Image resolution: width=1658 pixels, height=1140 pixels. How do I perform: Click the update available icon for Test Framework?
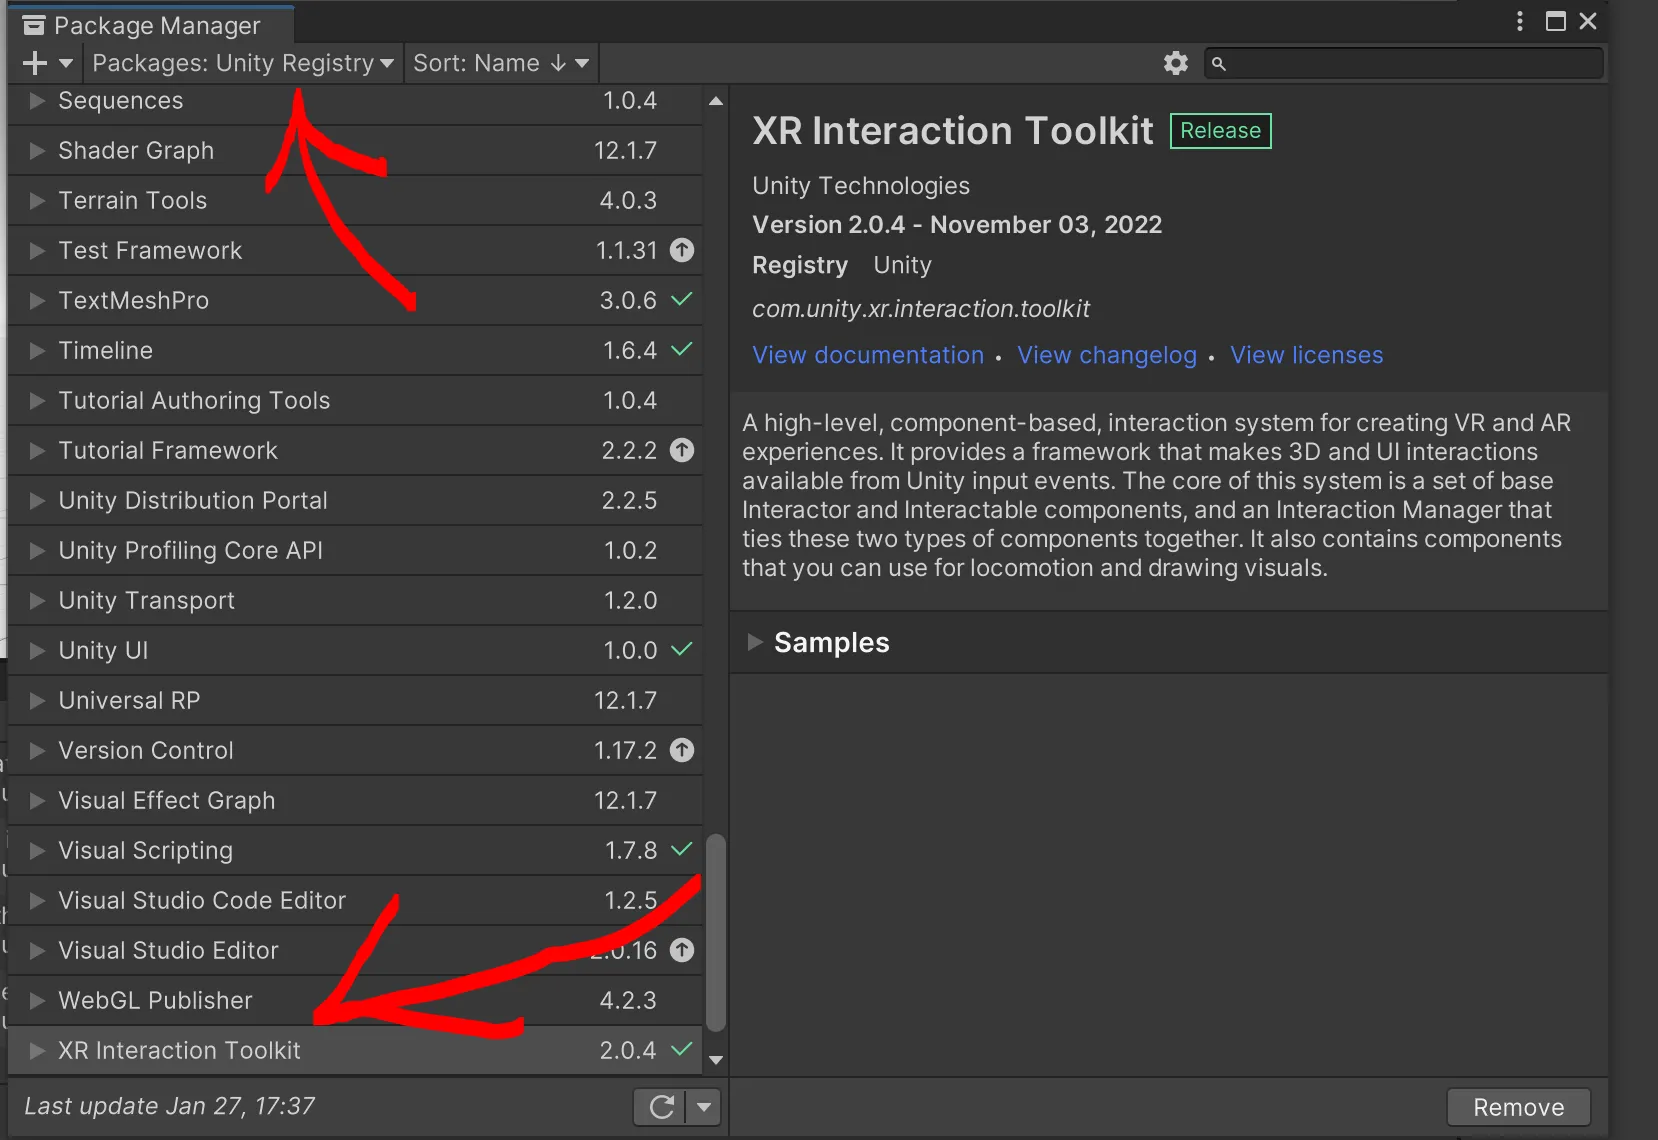[x=682, y=250]
